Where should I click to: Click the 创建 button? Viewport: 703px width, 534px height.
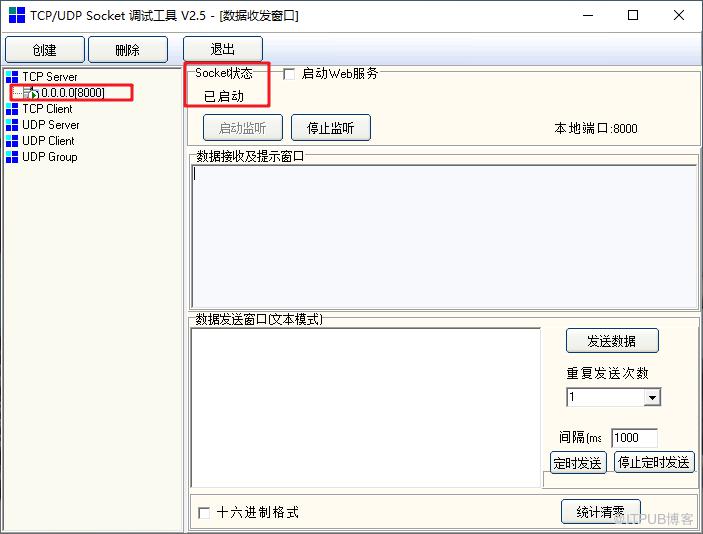(x=44, y=49)
